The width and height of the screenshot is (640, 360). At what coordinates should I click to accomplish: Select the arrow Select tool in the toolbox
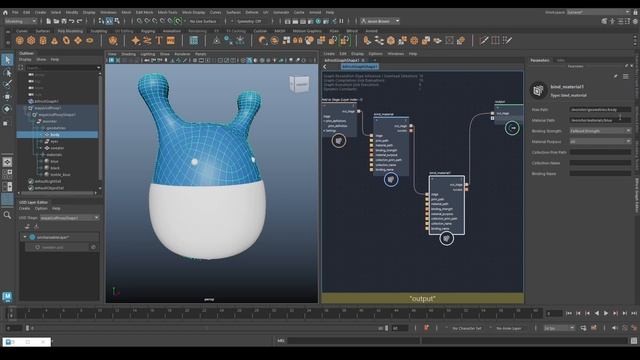click(x=7, y=60)
